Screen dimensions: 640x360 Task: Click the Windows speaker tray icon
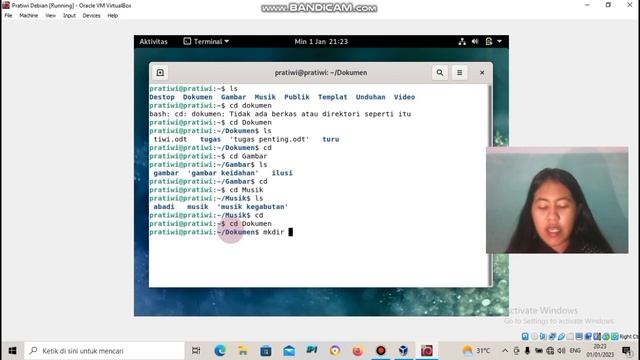tap(562, 351)
